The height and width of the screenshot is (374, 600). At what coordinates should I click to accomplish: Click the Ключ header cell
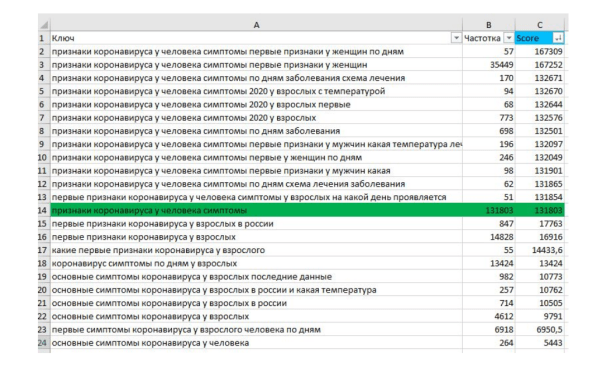(x=256, y=38)
